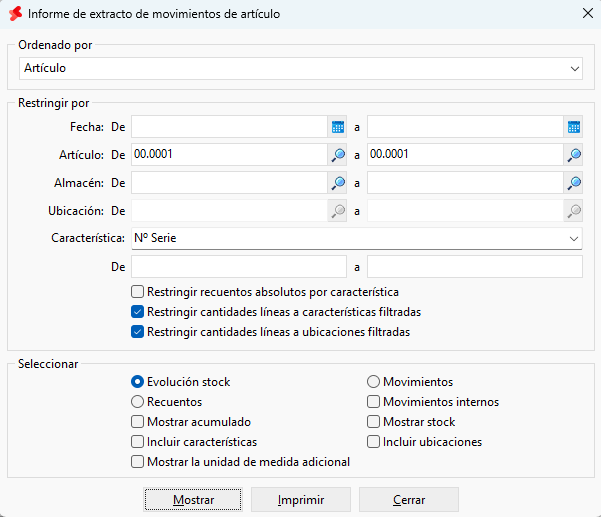Expand the Ordenado por Artículo dropdown
This screenshot has width=601, height=517.
[301, 69]
